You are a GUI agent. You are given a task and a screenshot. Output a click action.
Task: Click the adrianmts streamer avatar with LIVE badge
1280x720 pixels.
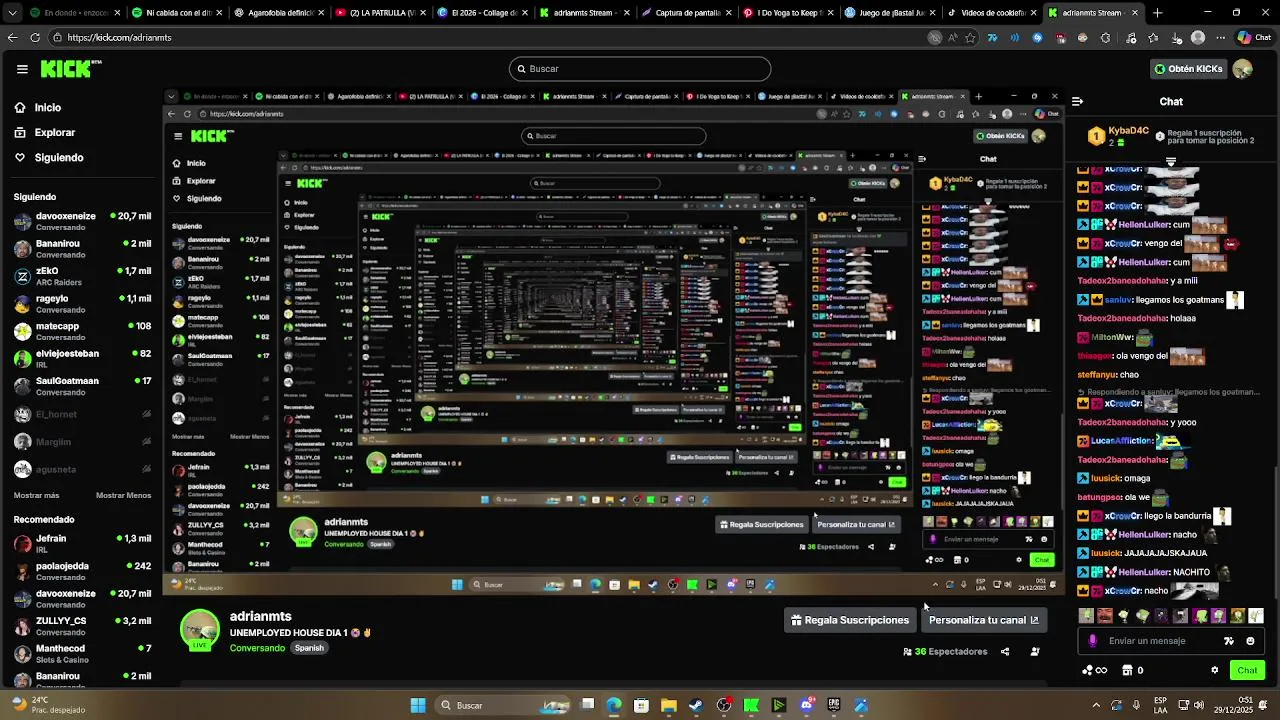[200, 631]
